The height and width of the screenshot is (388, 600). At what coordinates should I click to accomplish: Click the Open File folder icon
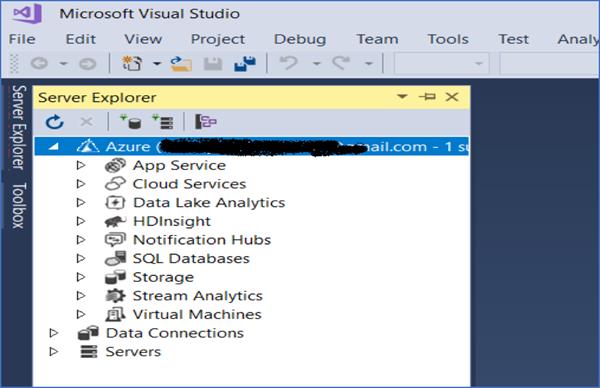pos(181,63)
